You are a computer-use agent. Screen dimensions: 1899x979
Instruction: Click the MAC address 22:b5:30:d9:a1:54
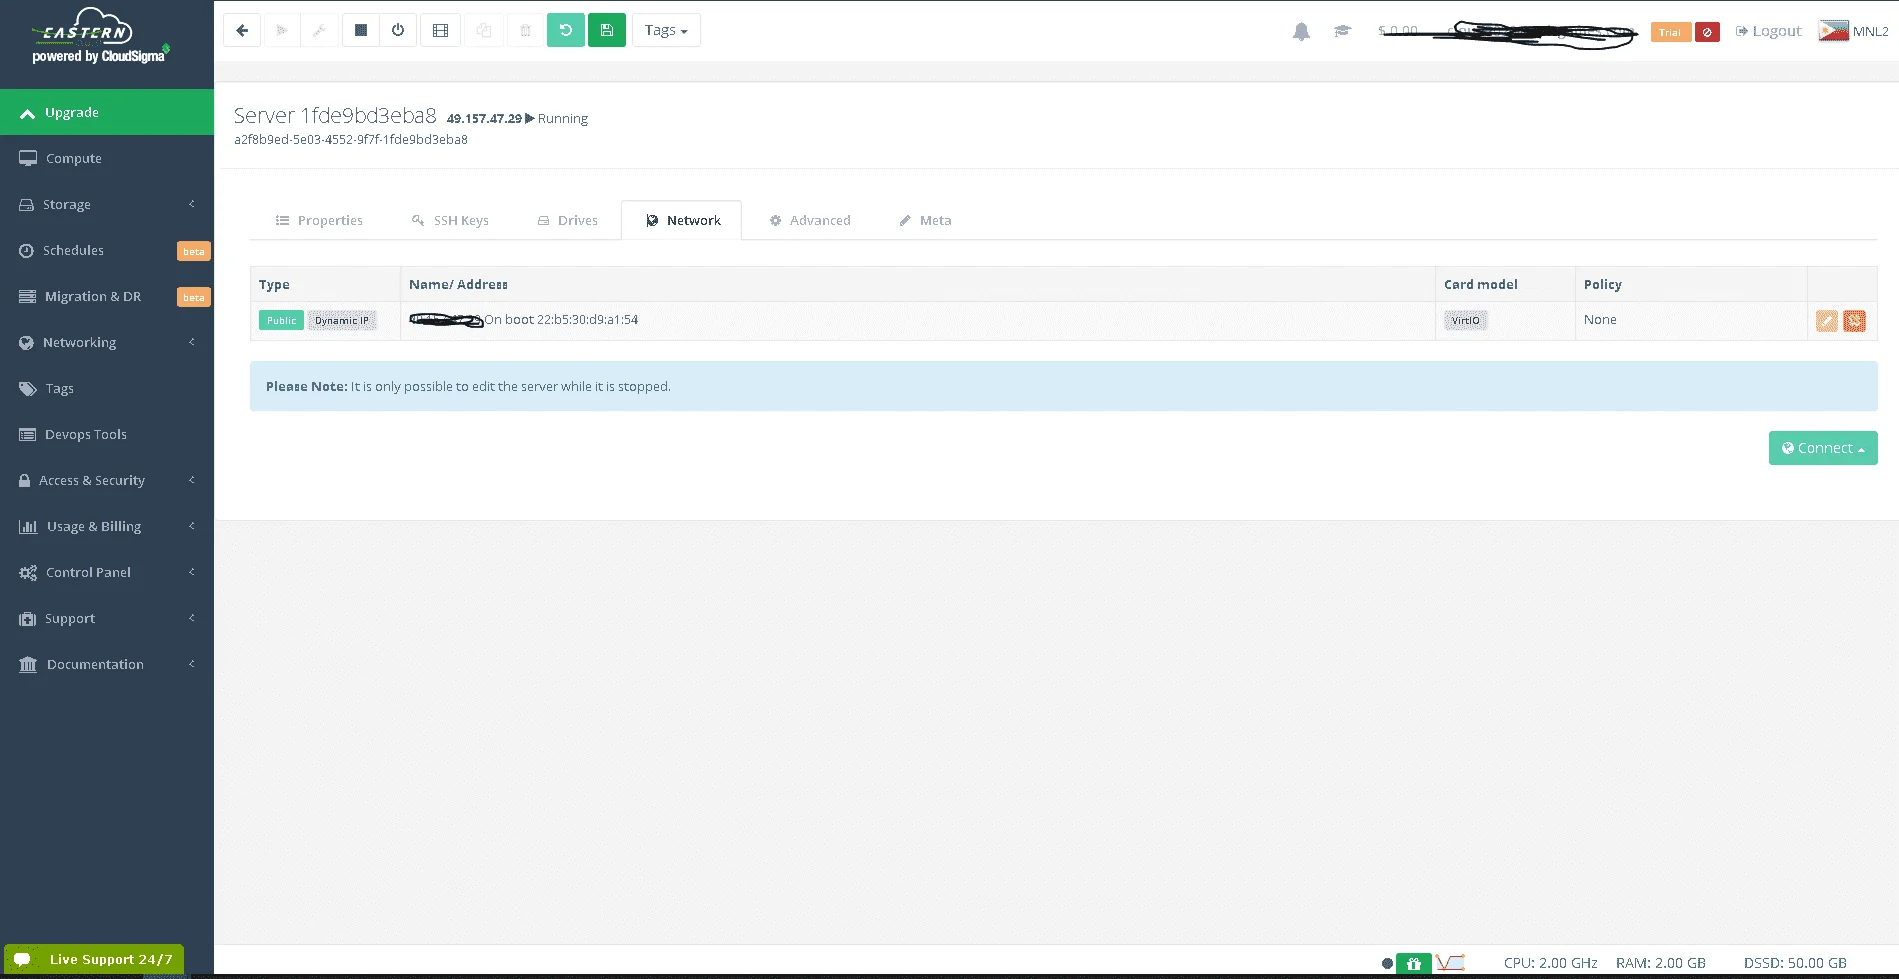click(x=587, y=320)
